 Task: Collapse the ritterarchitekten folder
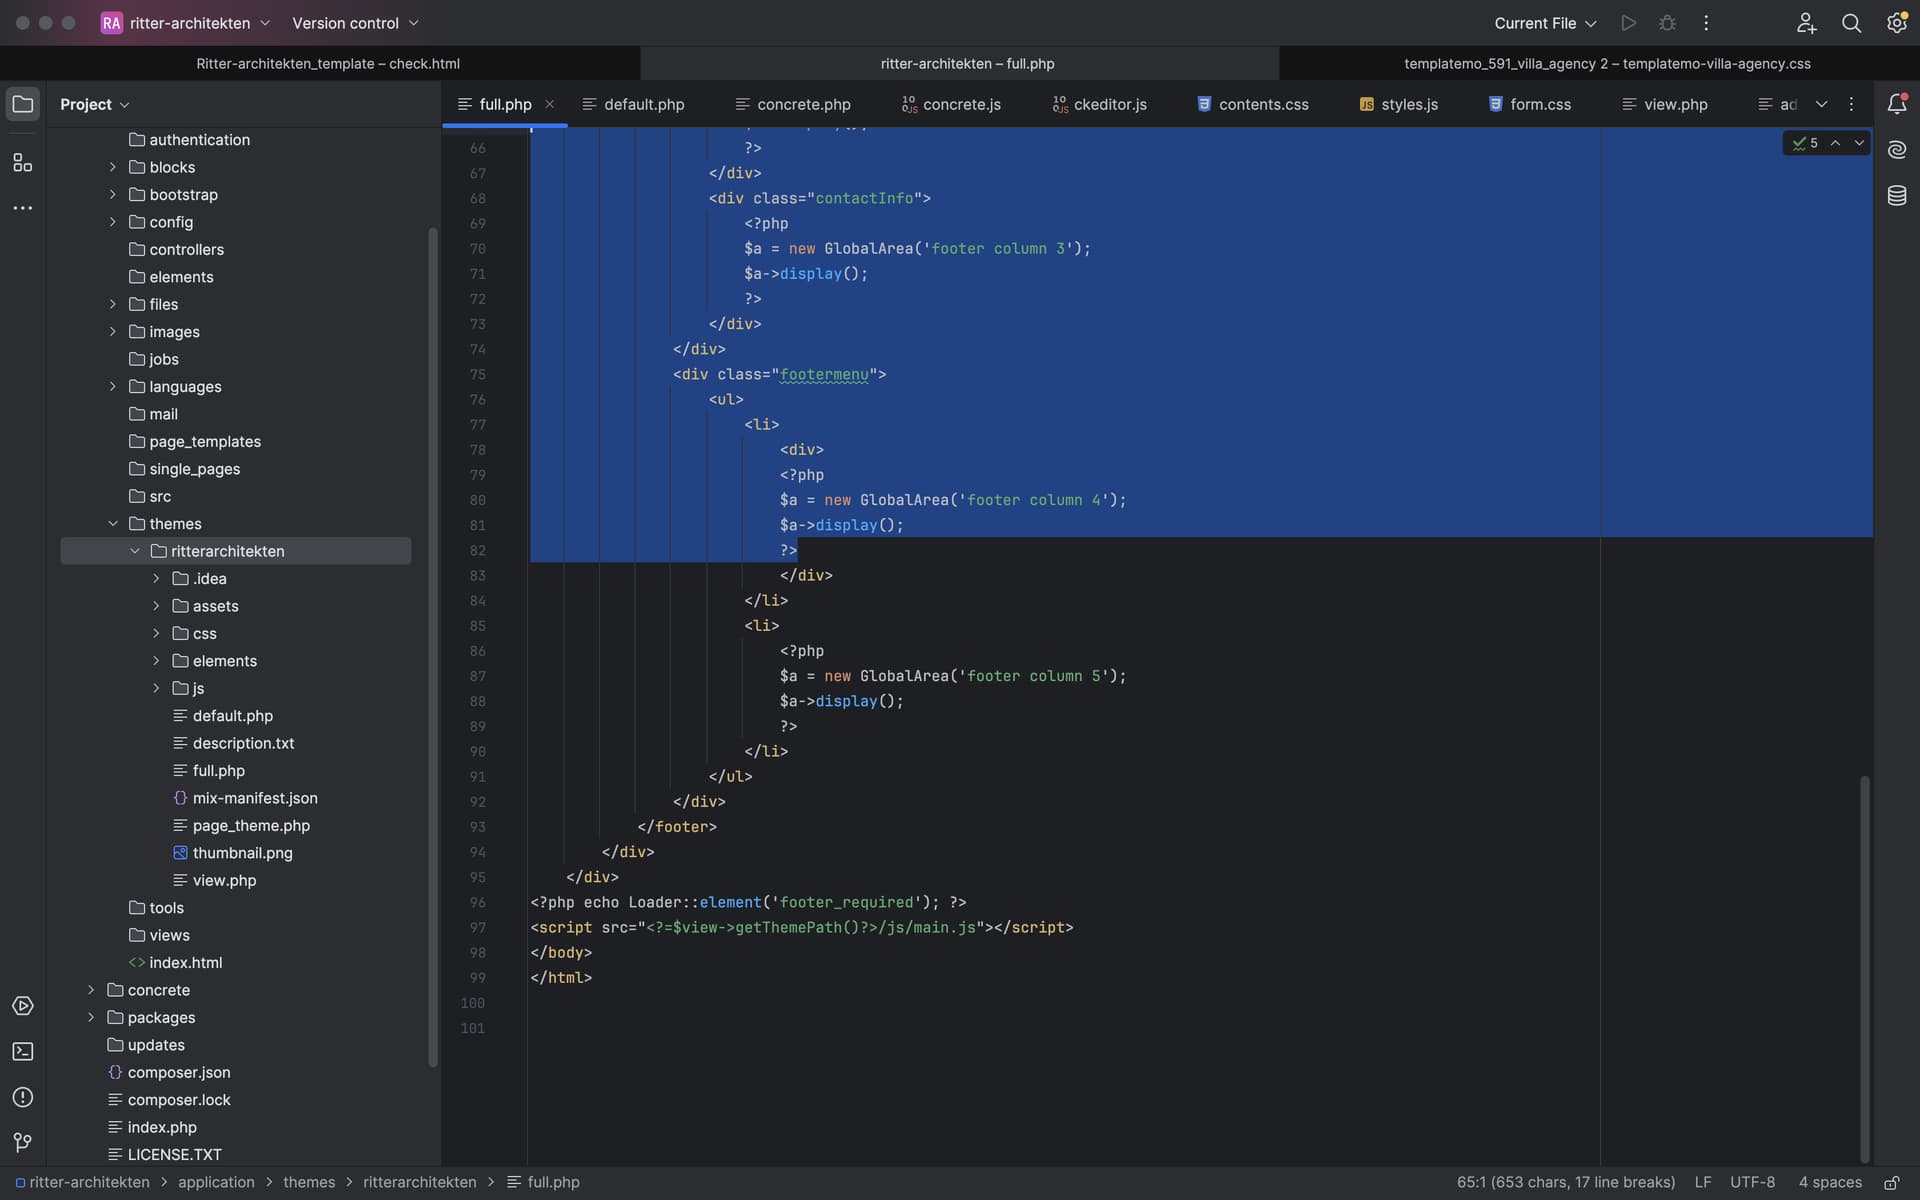(135, 551)
